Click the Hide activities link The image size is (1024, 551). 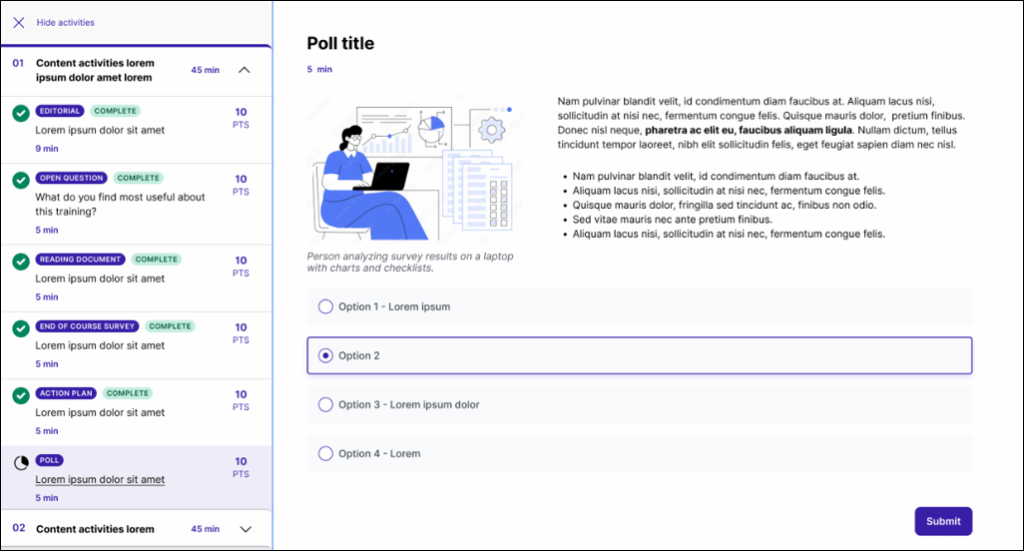pyautogui.click(x=65, y=22)
